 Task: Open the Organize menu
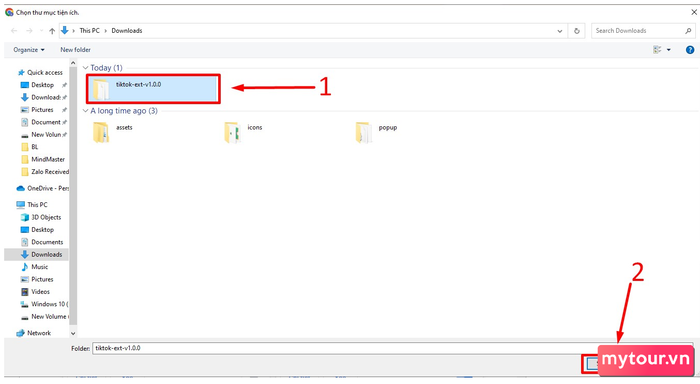coord(29,50)
